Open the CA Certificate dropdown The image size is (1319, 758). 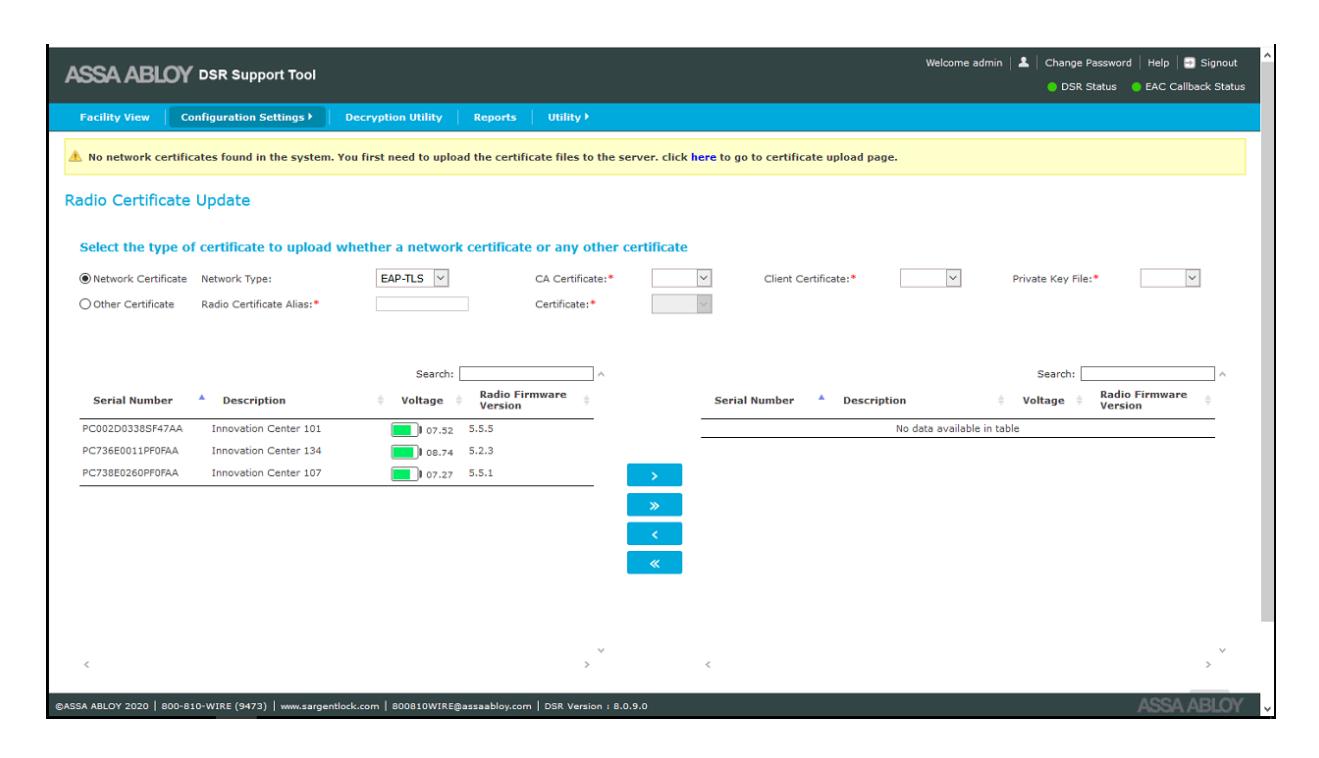point(681,280)
